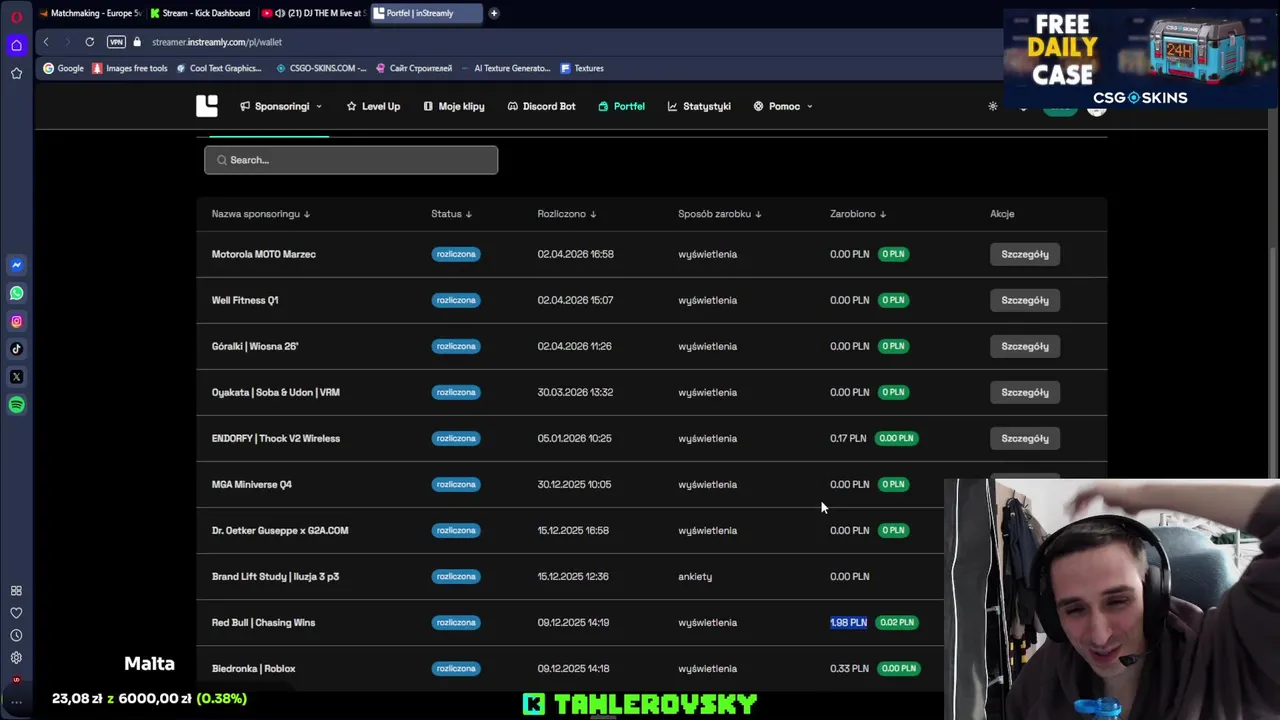Click the VPN badge in the address bar
Screen dimensions: 1280x720
(116, 42)
